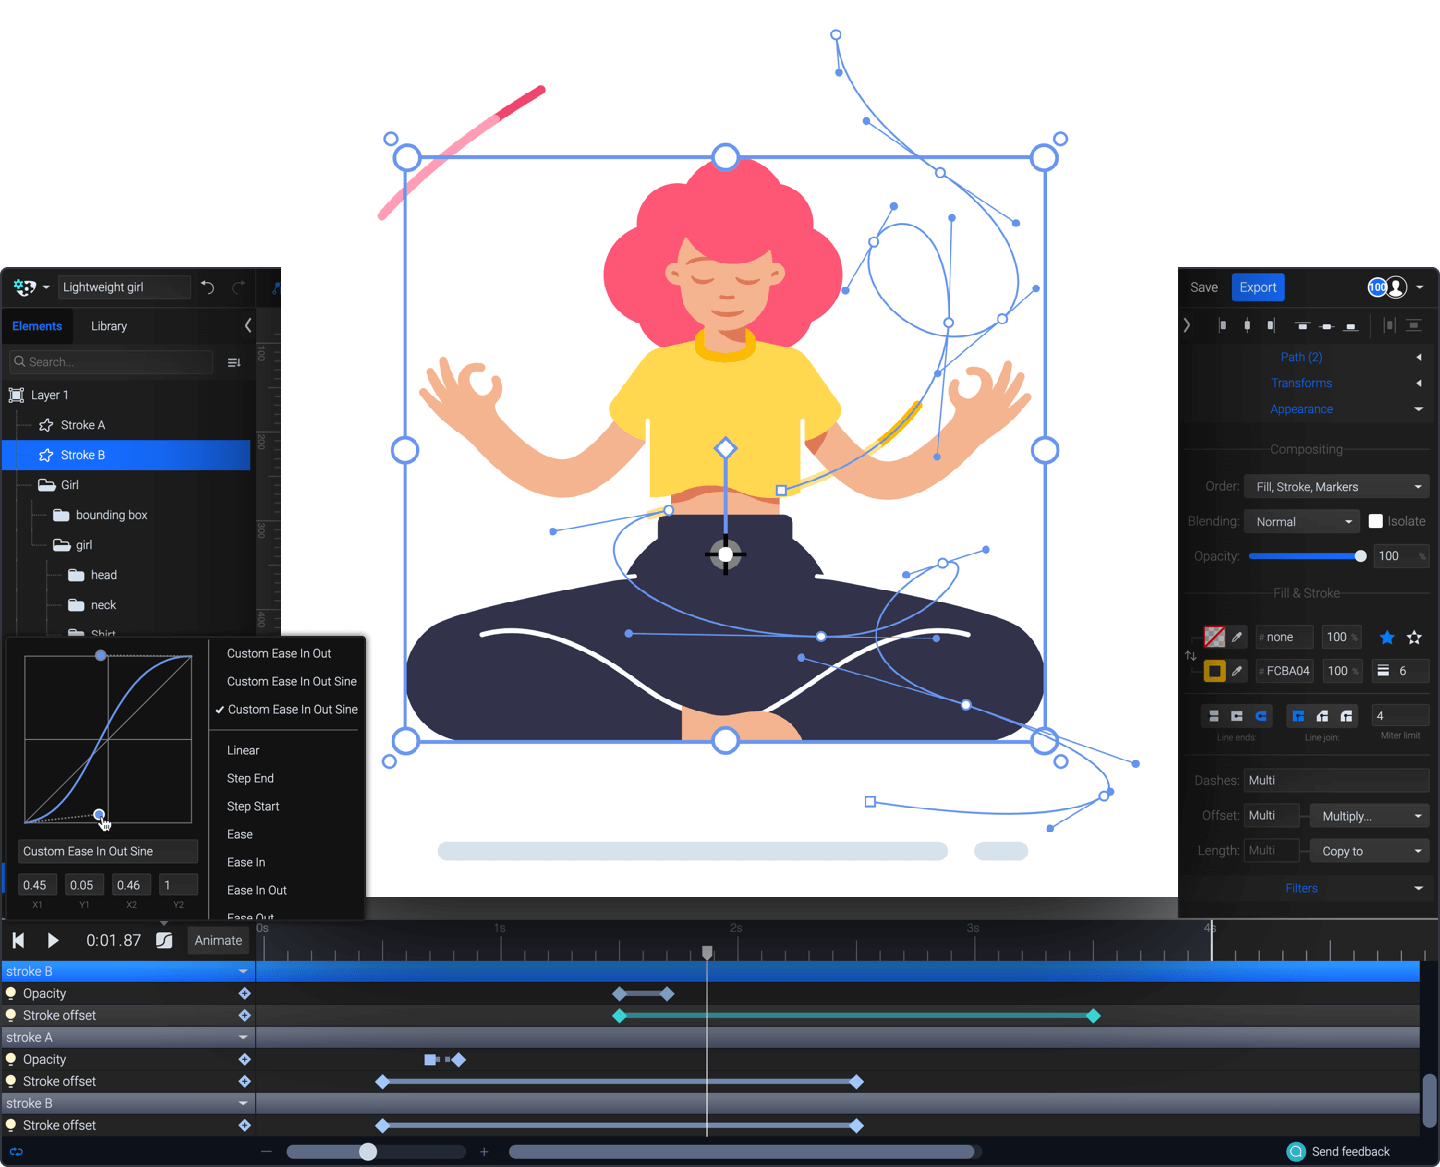
Task: Toggle keyframe for Stroke offset on stroke B
Action: pos(244,1015)
